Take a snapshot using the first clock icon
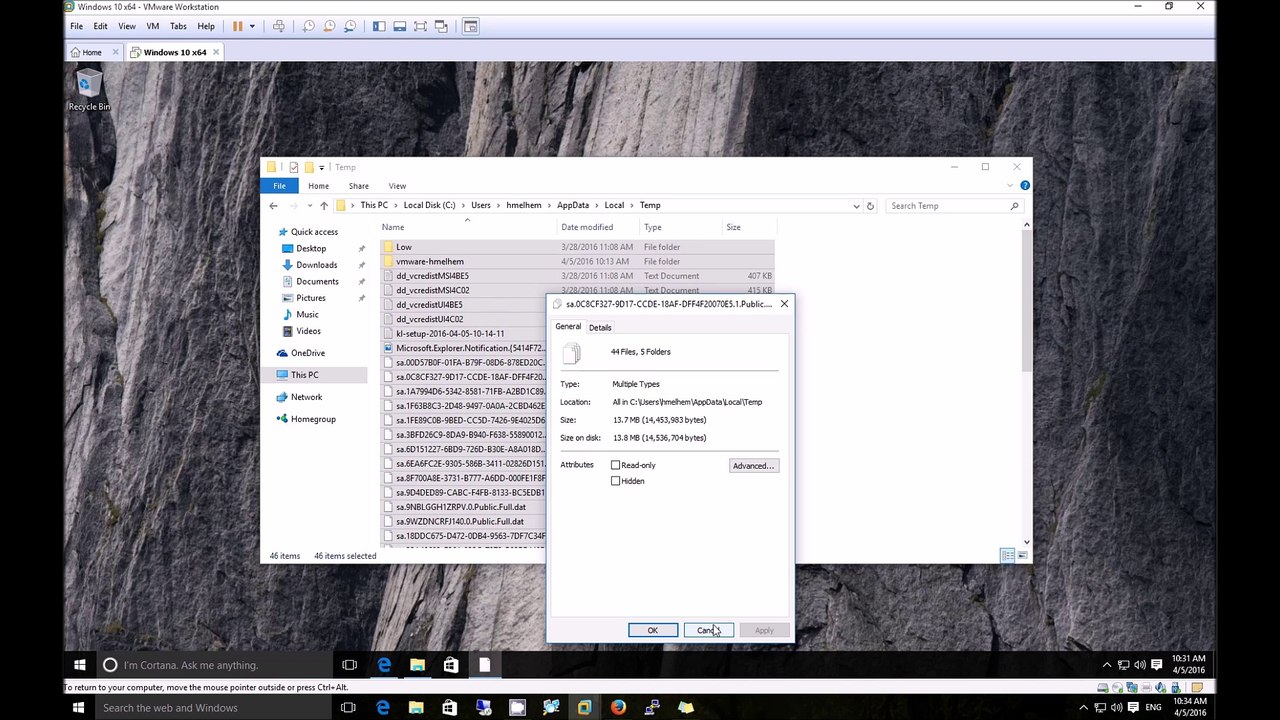 [308, 26]
